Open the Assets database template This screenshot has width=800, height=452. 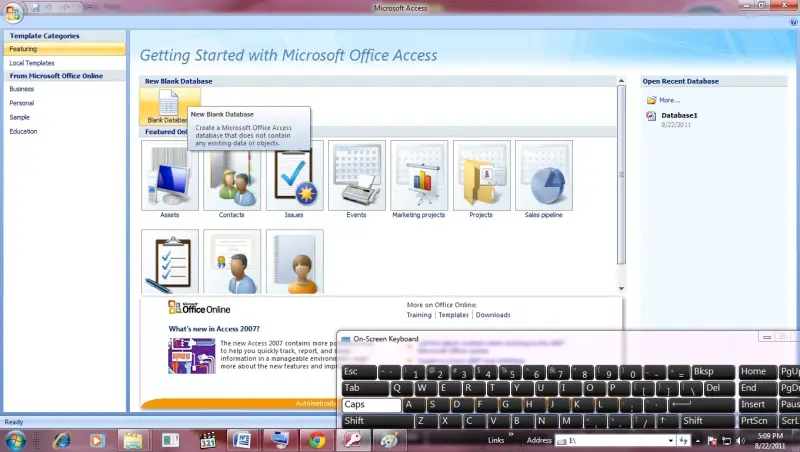pos(170,175)
